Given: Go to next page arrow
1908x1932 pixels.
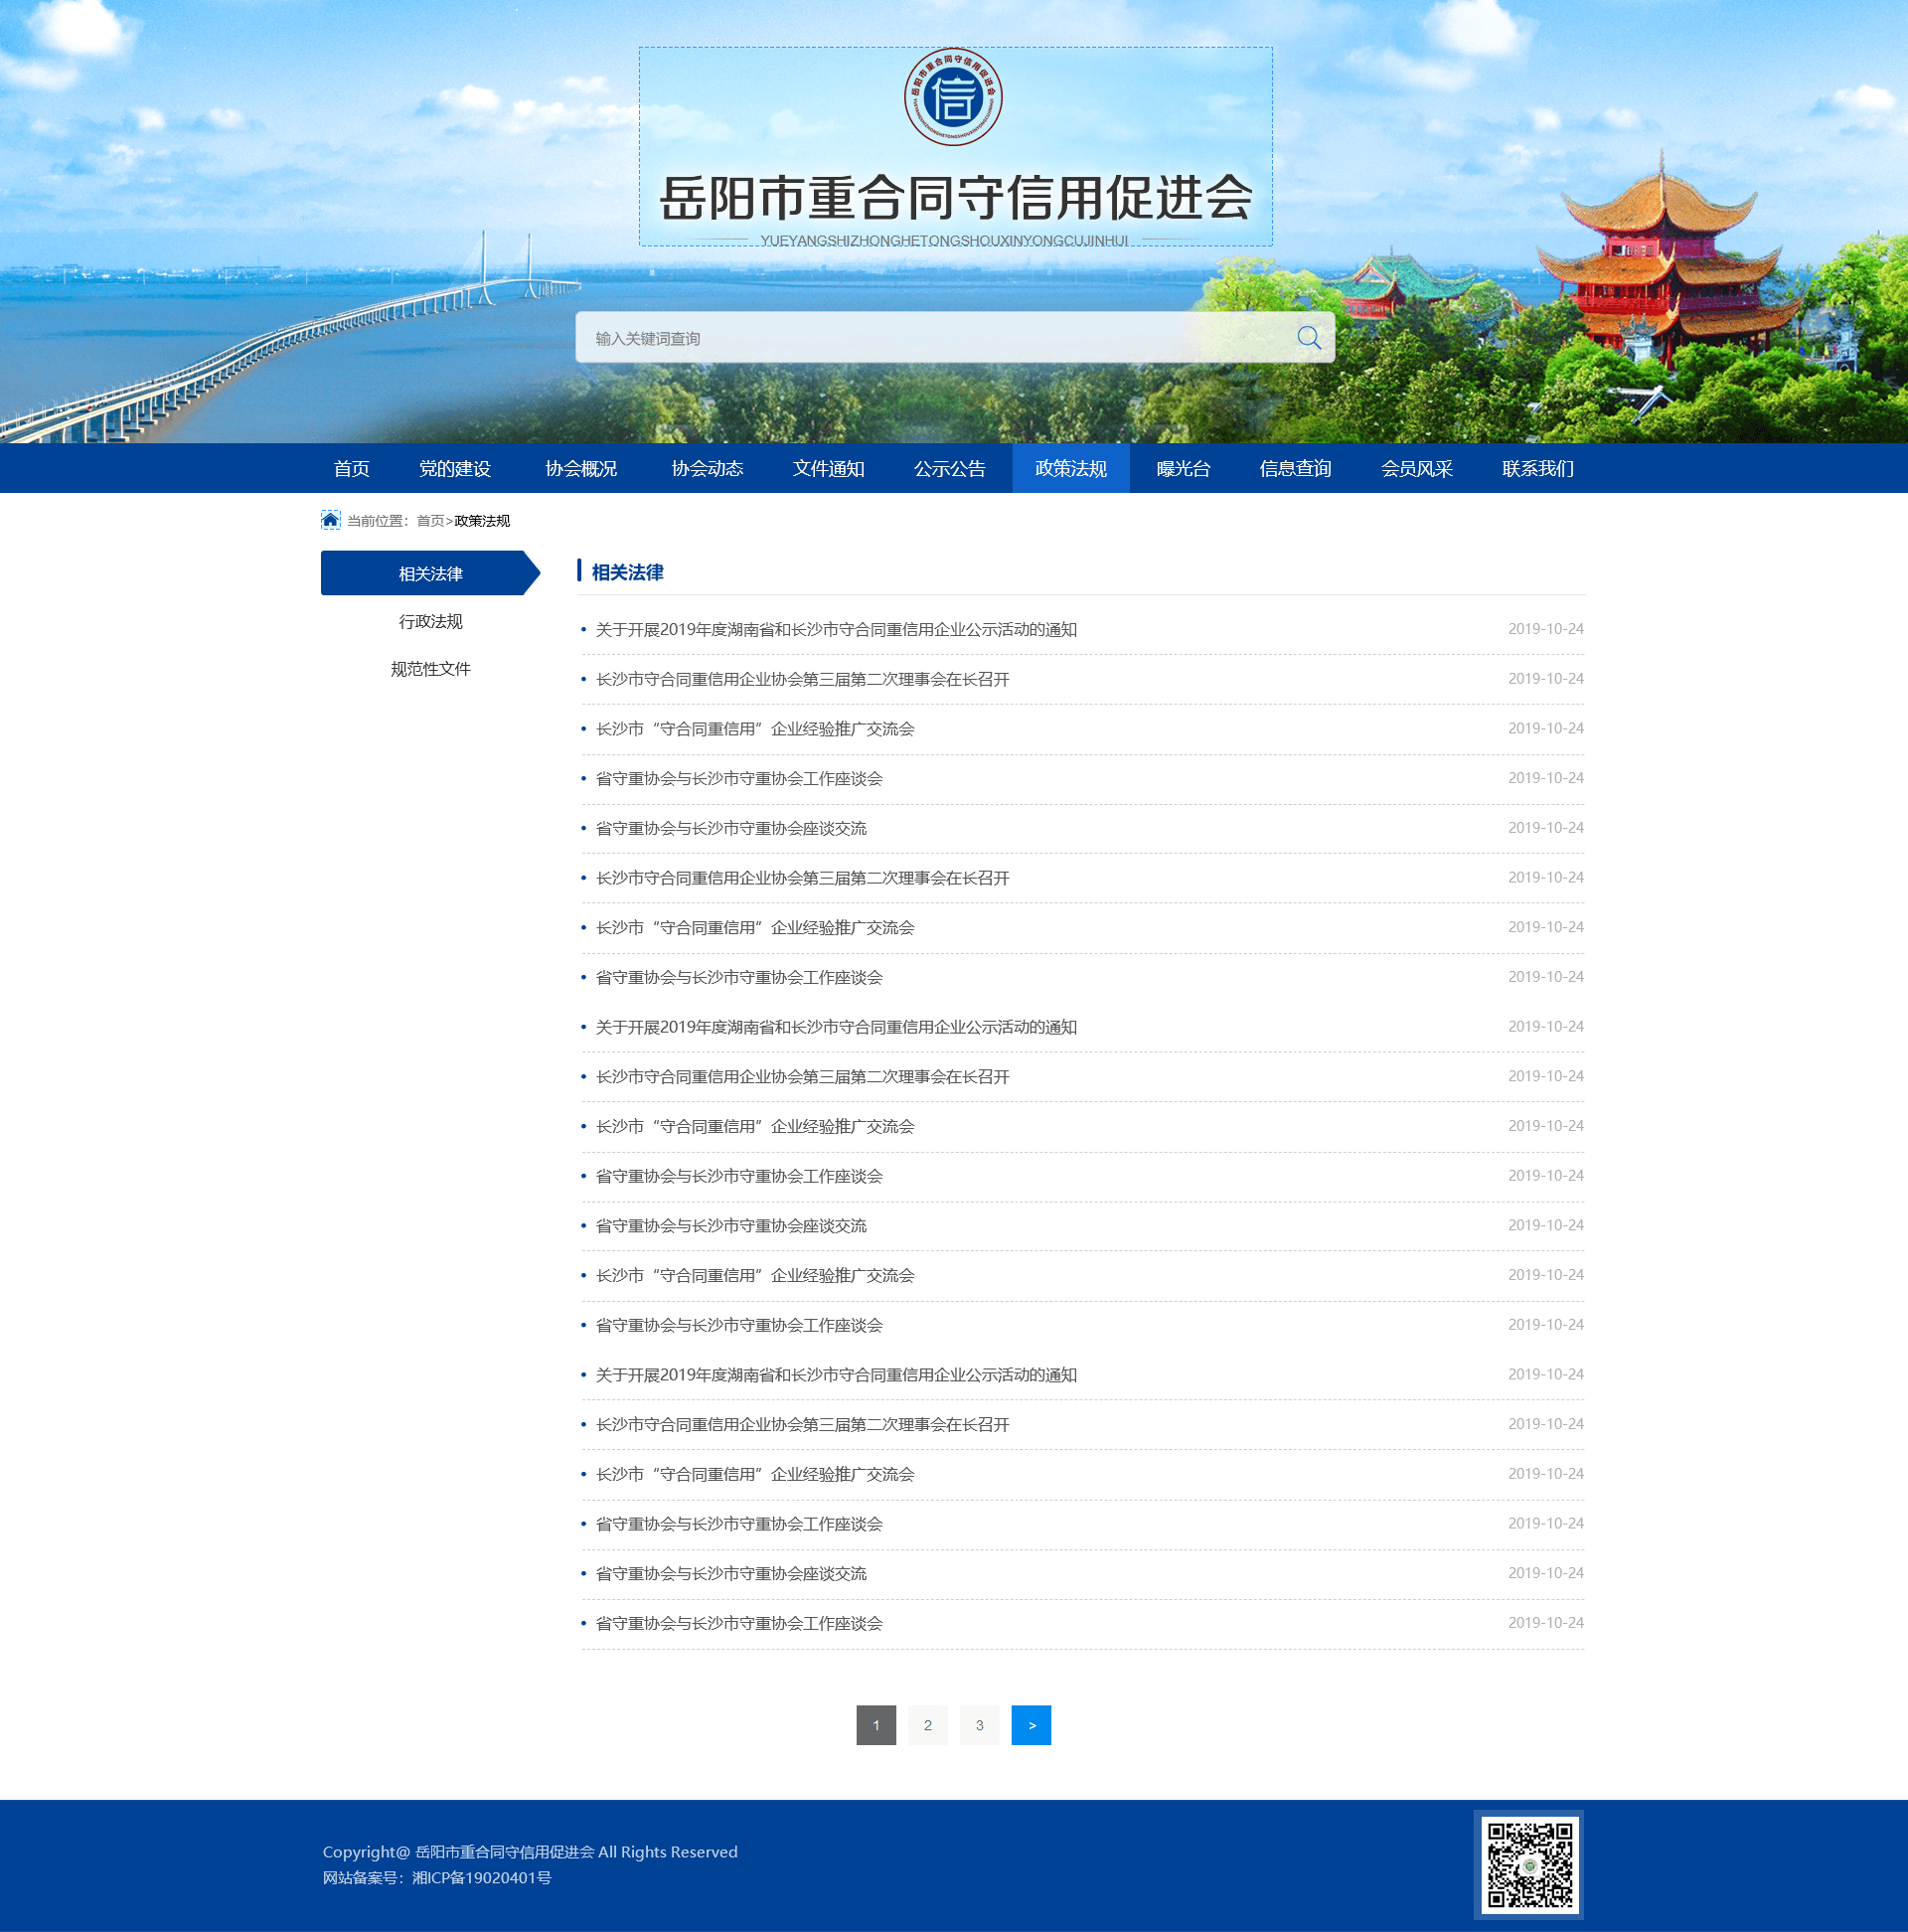Looking at the screenshot, I should coord(1030,1725).
